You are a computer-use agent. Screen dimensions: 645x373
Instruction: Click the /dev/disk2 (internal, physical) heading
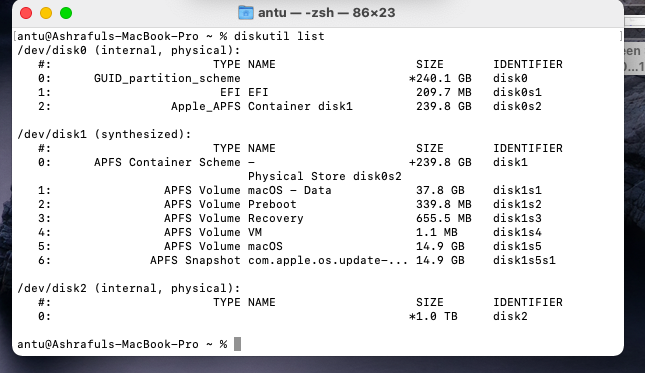coord(129,288)
